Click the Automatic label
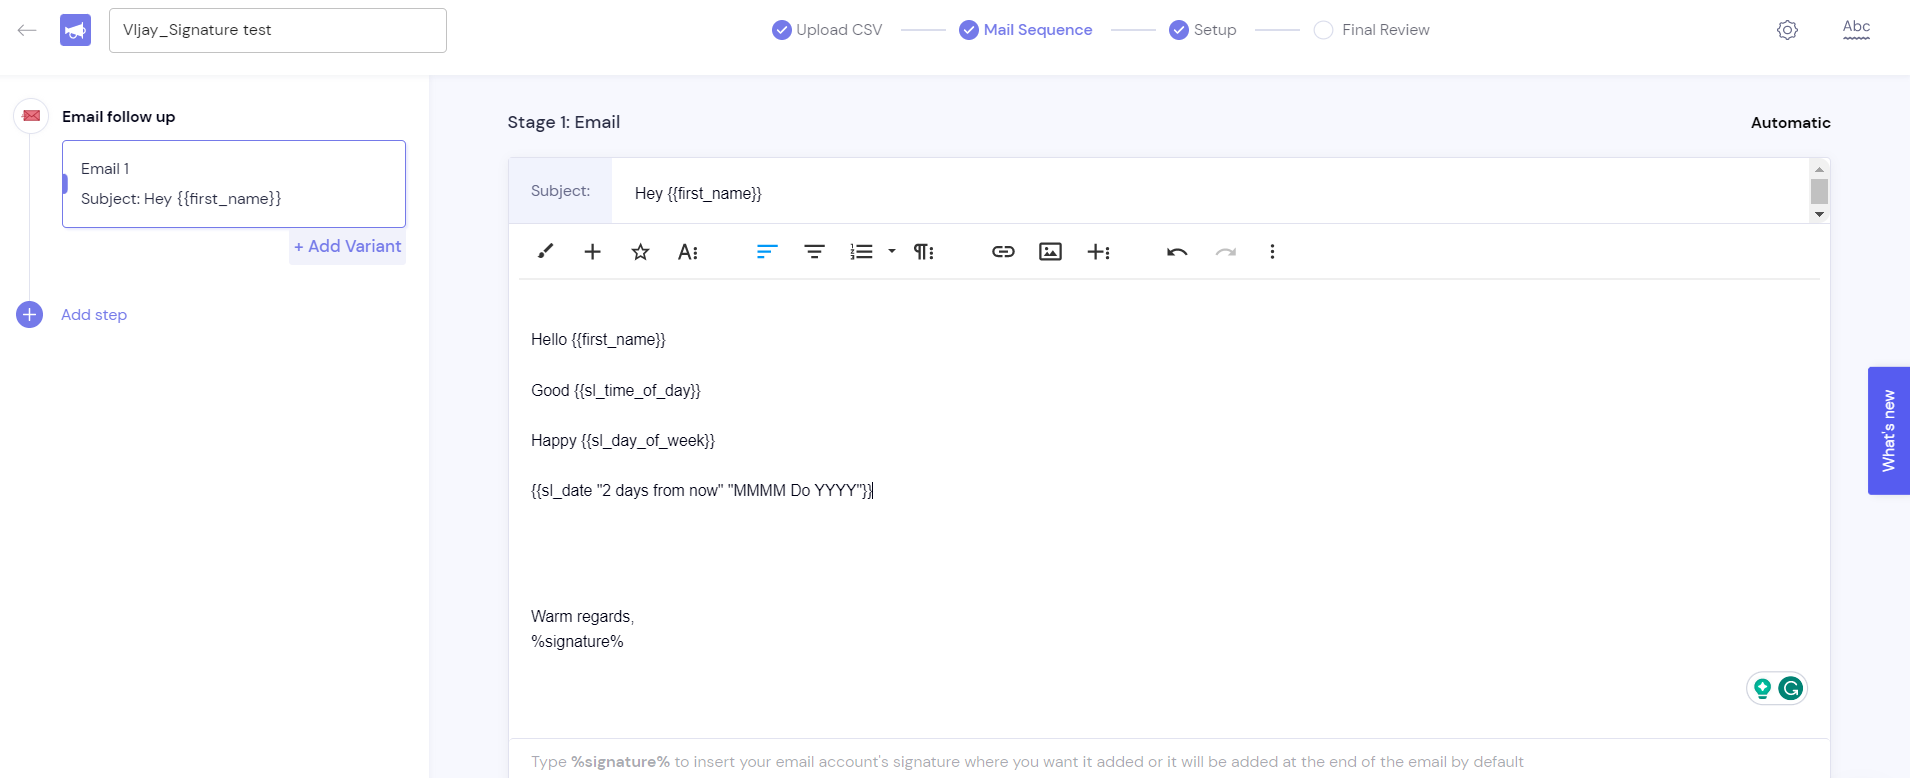 coord(1791,123)
